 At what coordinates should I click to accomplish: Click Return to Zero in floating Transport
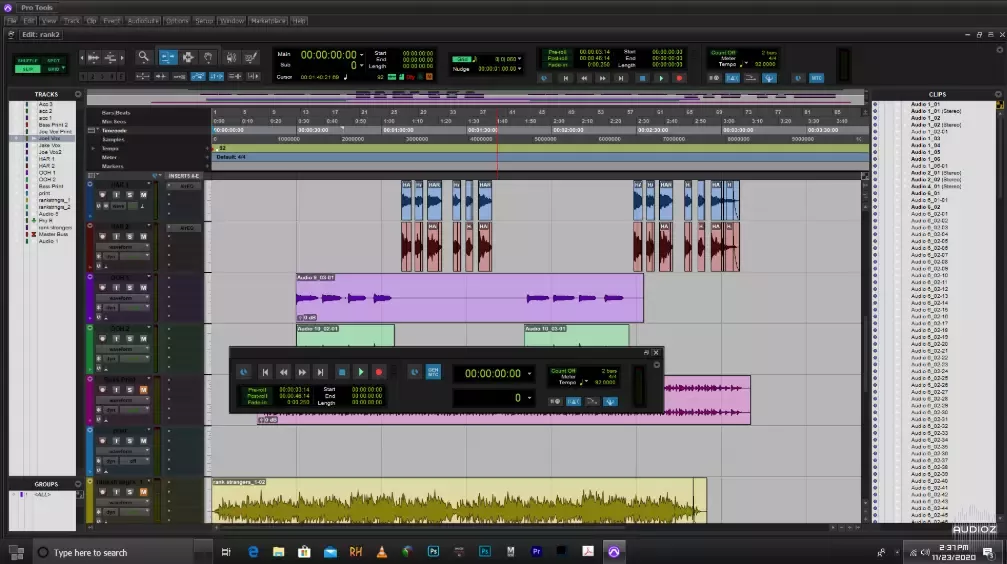pos(265,372)
